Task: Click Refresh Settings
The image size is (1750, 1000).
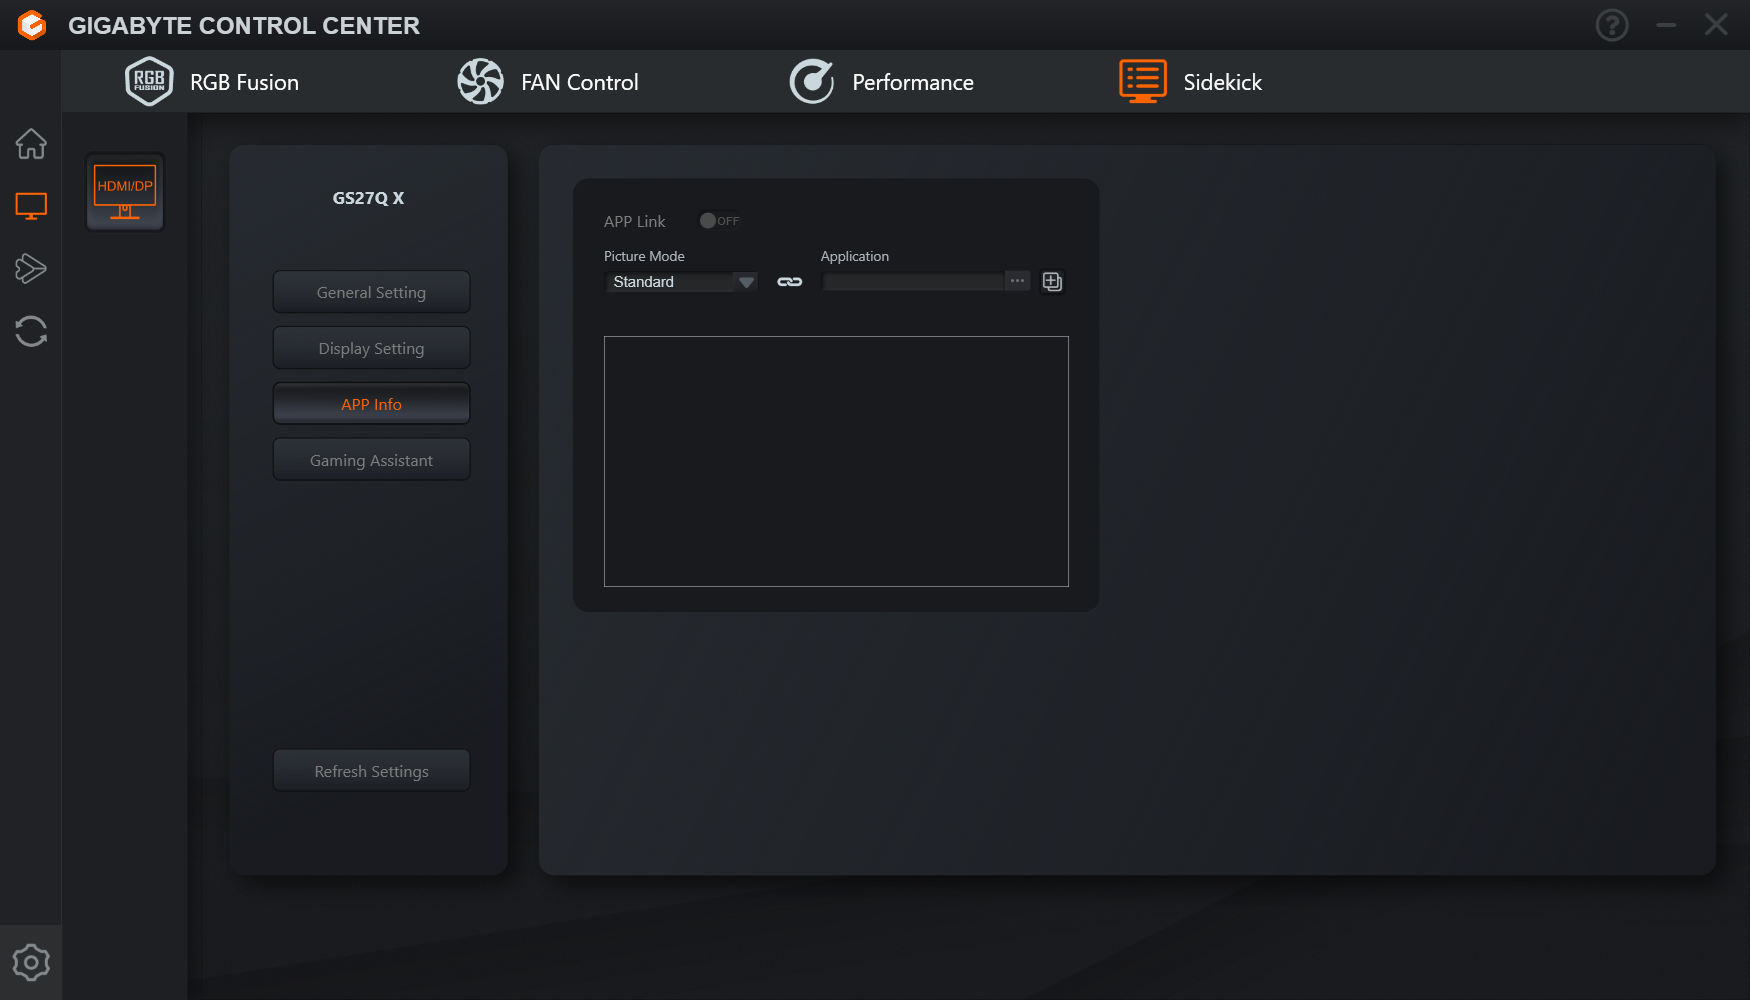Action: click(371, 771)
